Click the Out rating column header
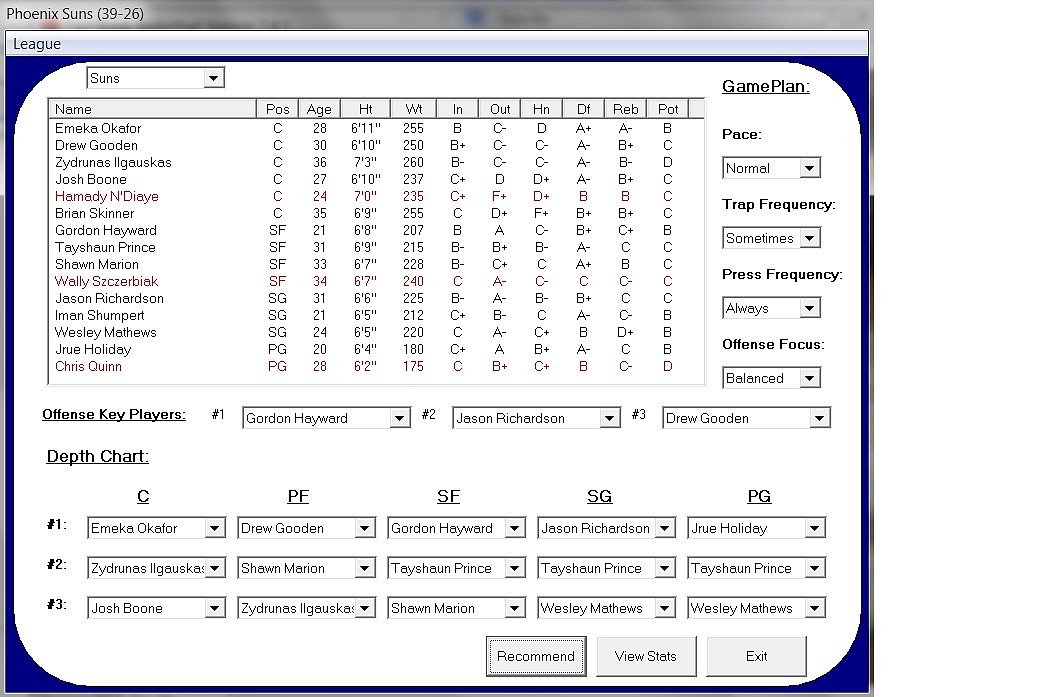Screen dimensions: 1060x697 click(x=500, y=109)
